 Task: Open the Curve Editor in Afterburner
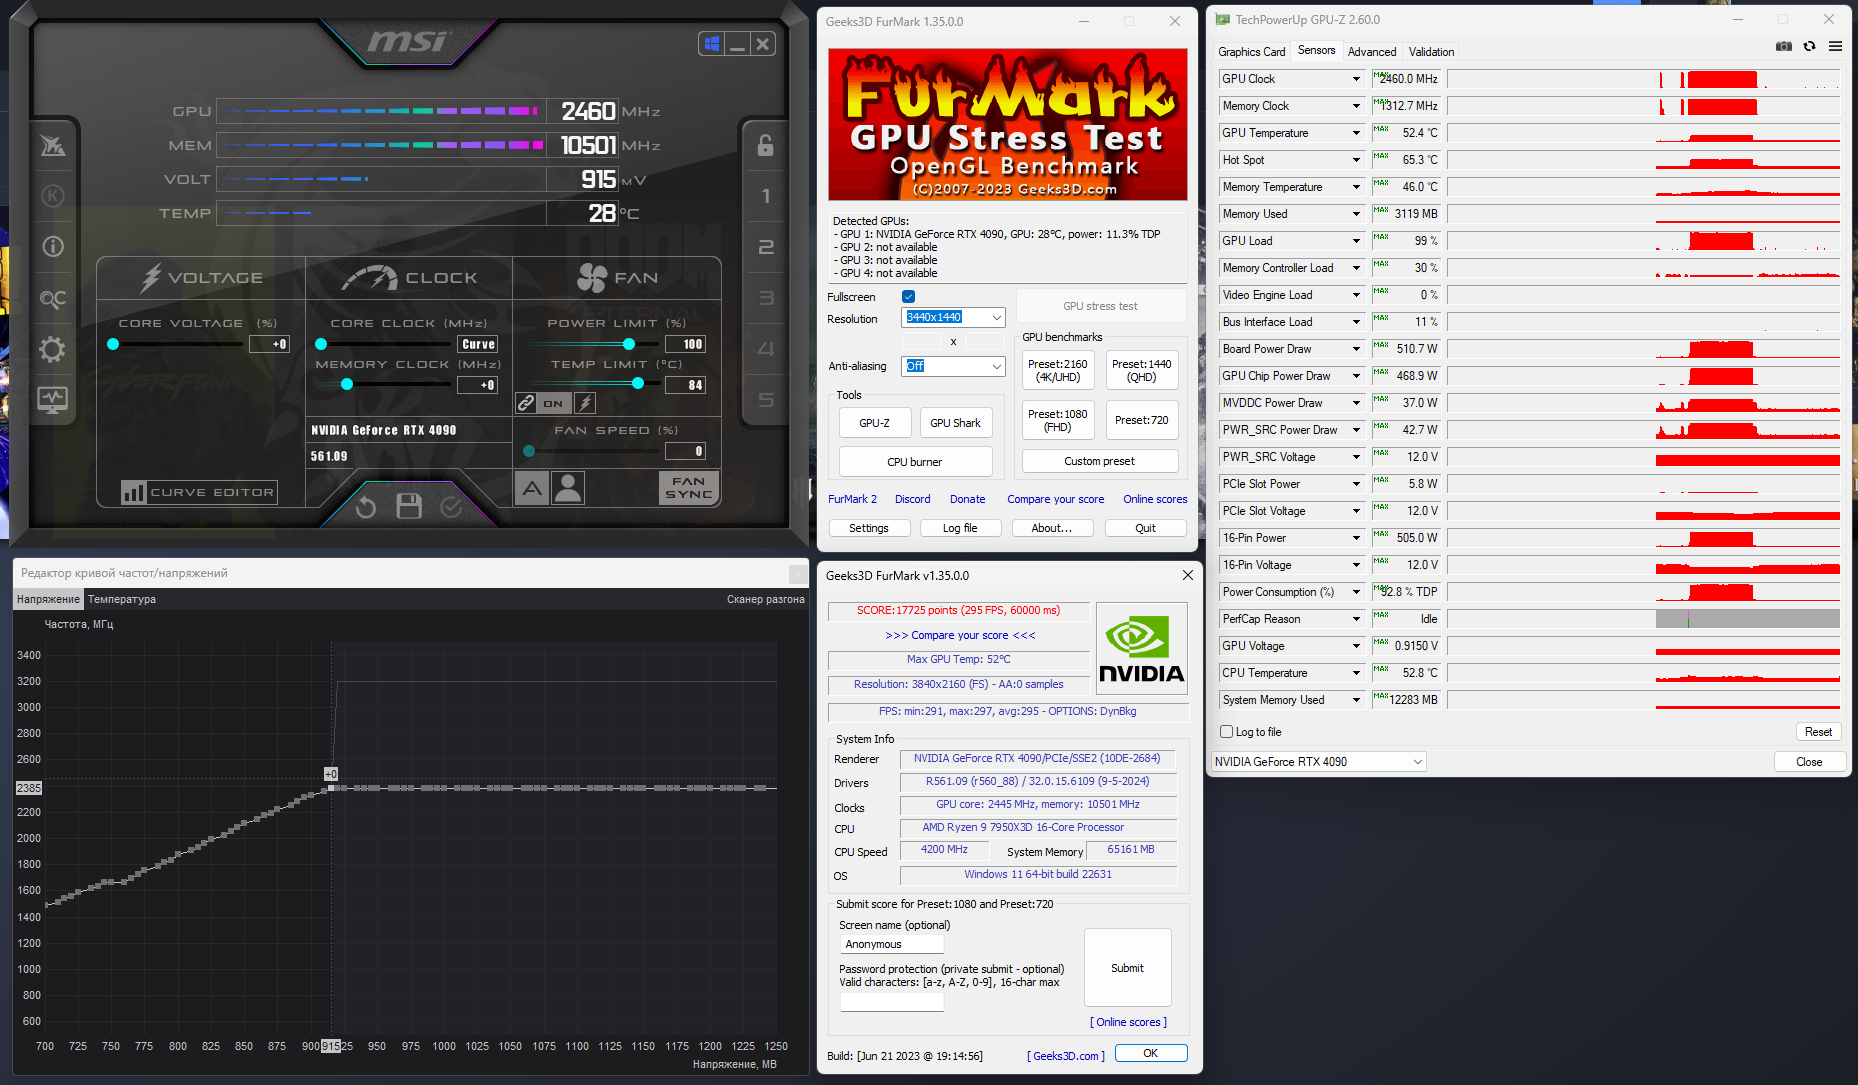199,492
